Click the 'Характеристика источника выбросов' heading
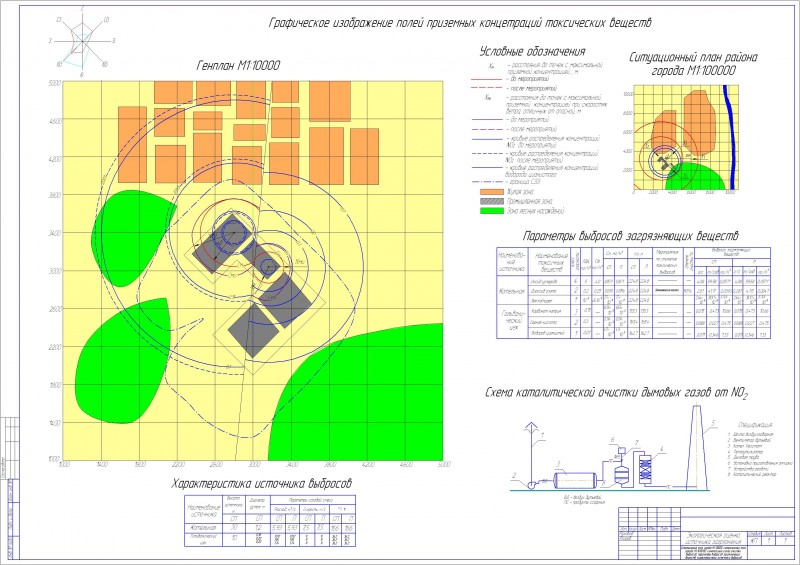 pyautogui.click(x=262, y=483)
